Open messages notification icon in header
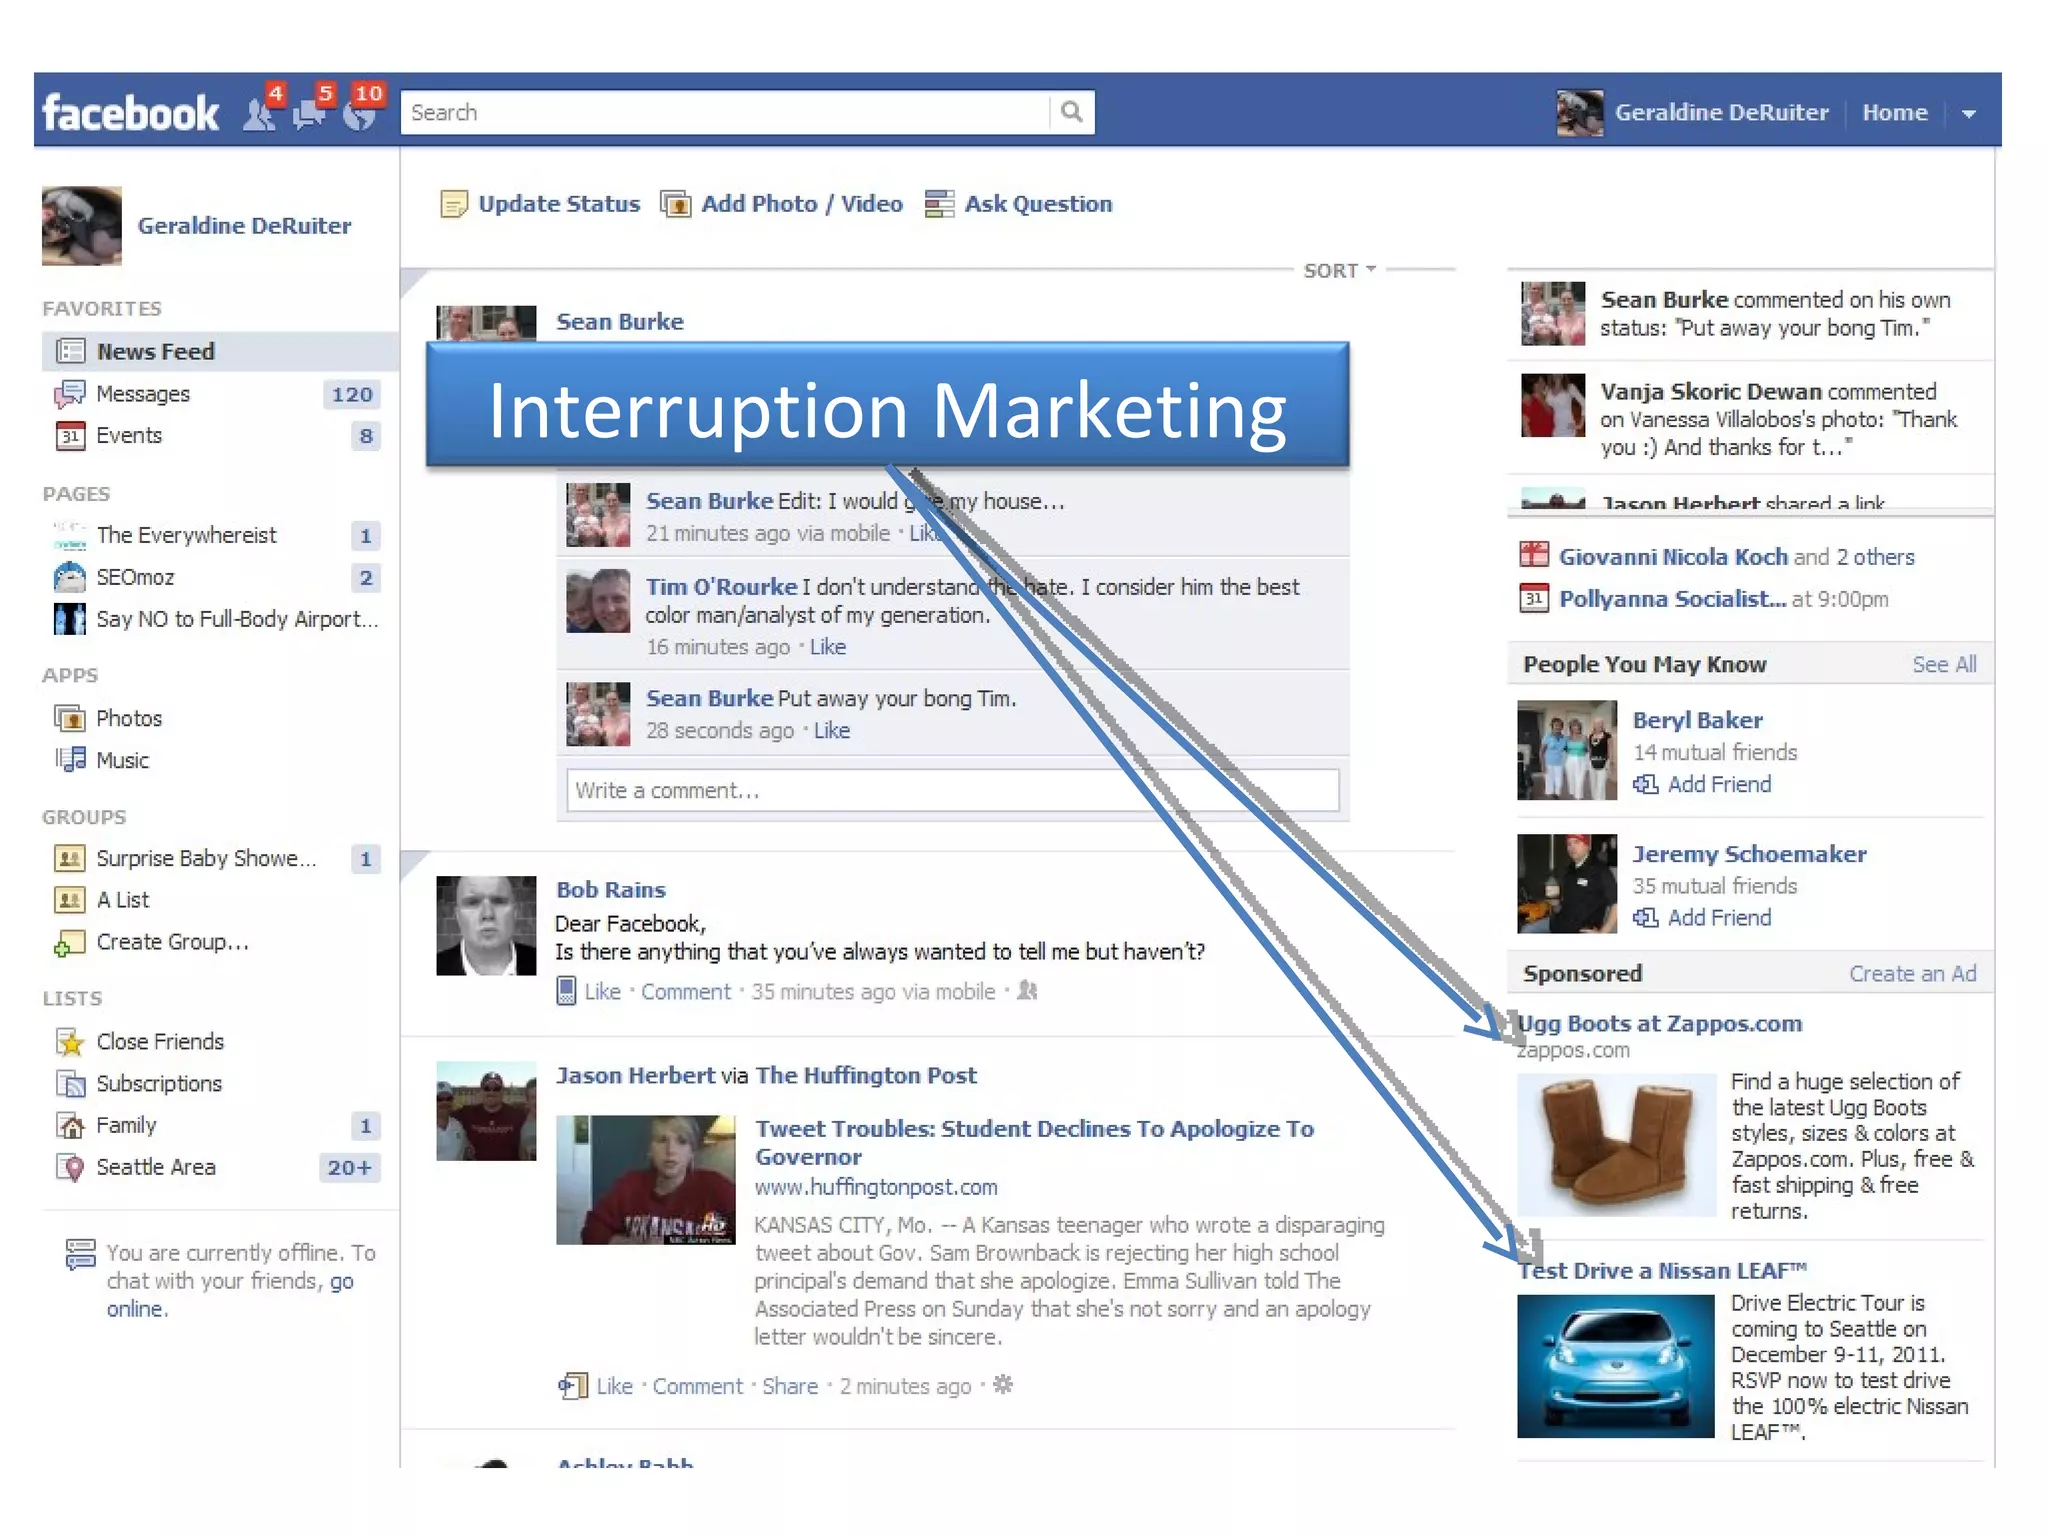 (309, 113)
